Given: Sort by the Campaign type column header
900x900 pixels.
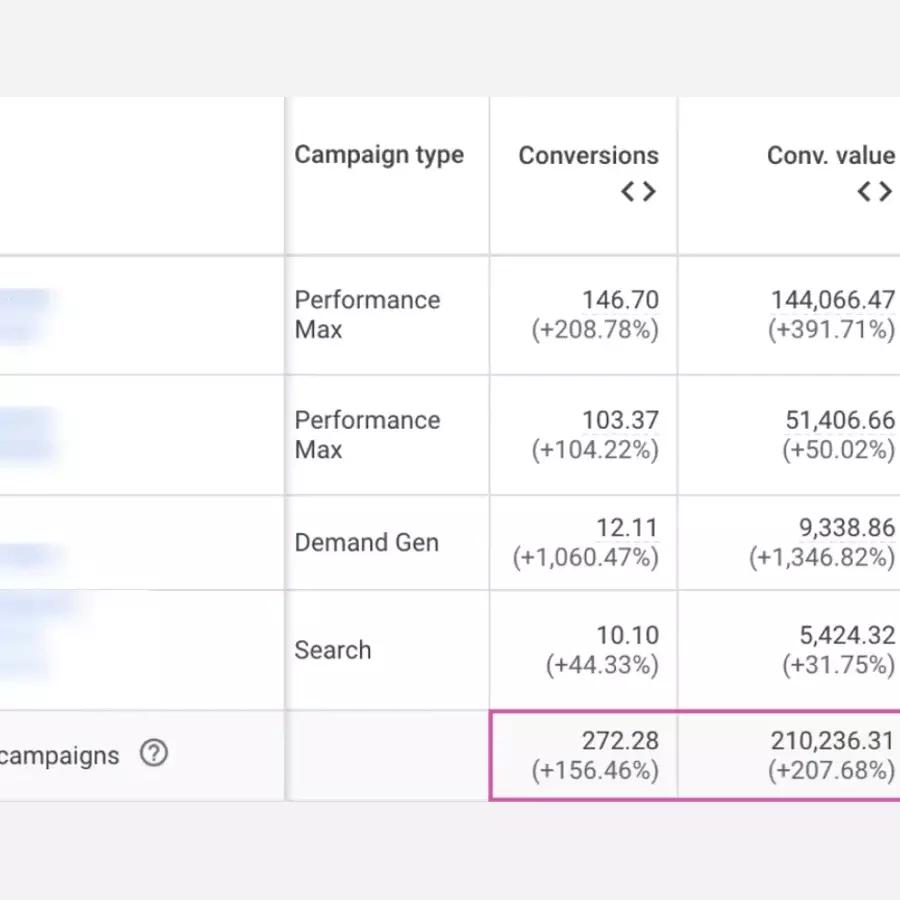Looking at the screenshot, I should point(379,155).
